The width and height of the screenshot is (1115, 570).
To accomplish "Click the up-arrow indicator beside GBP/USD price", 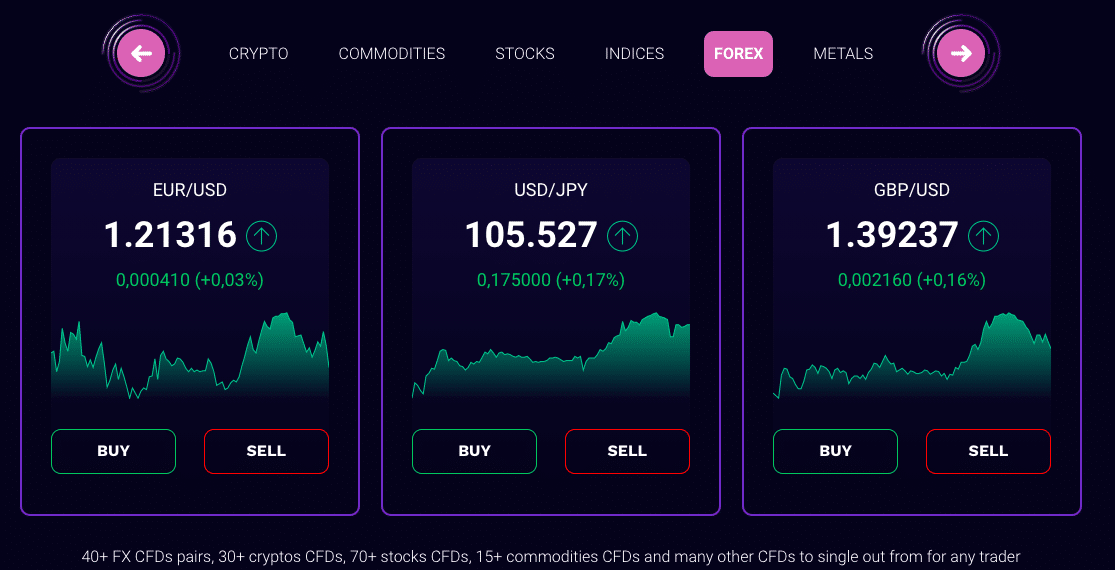I will tap(984, 236).
